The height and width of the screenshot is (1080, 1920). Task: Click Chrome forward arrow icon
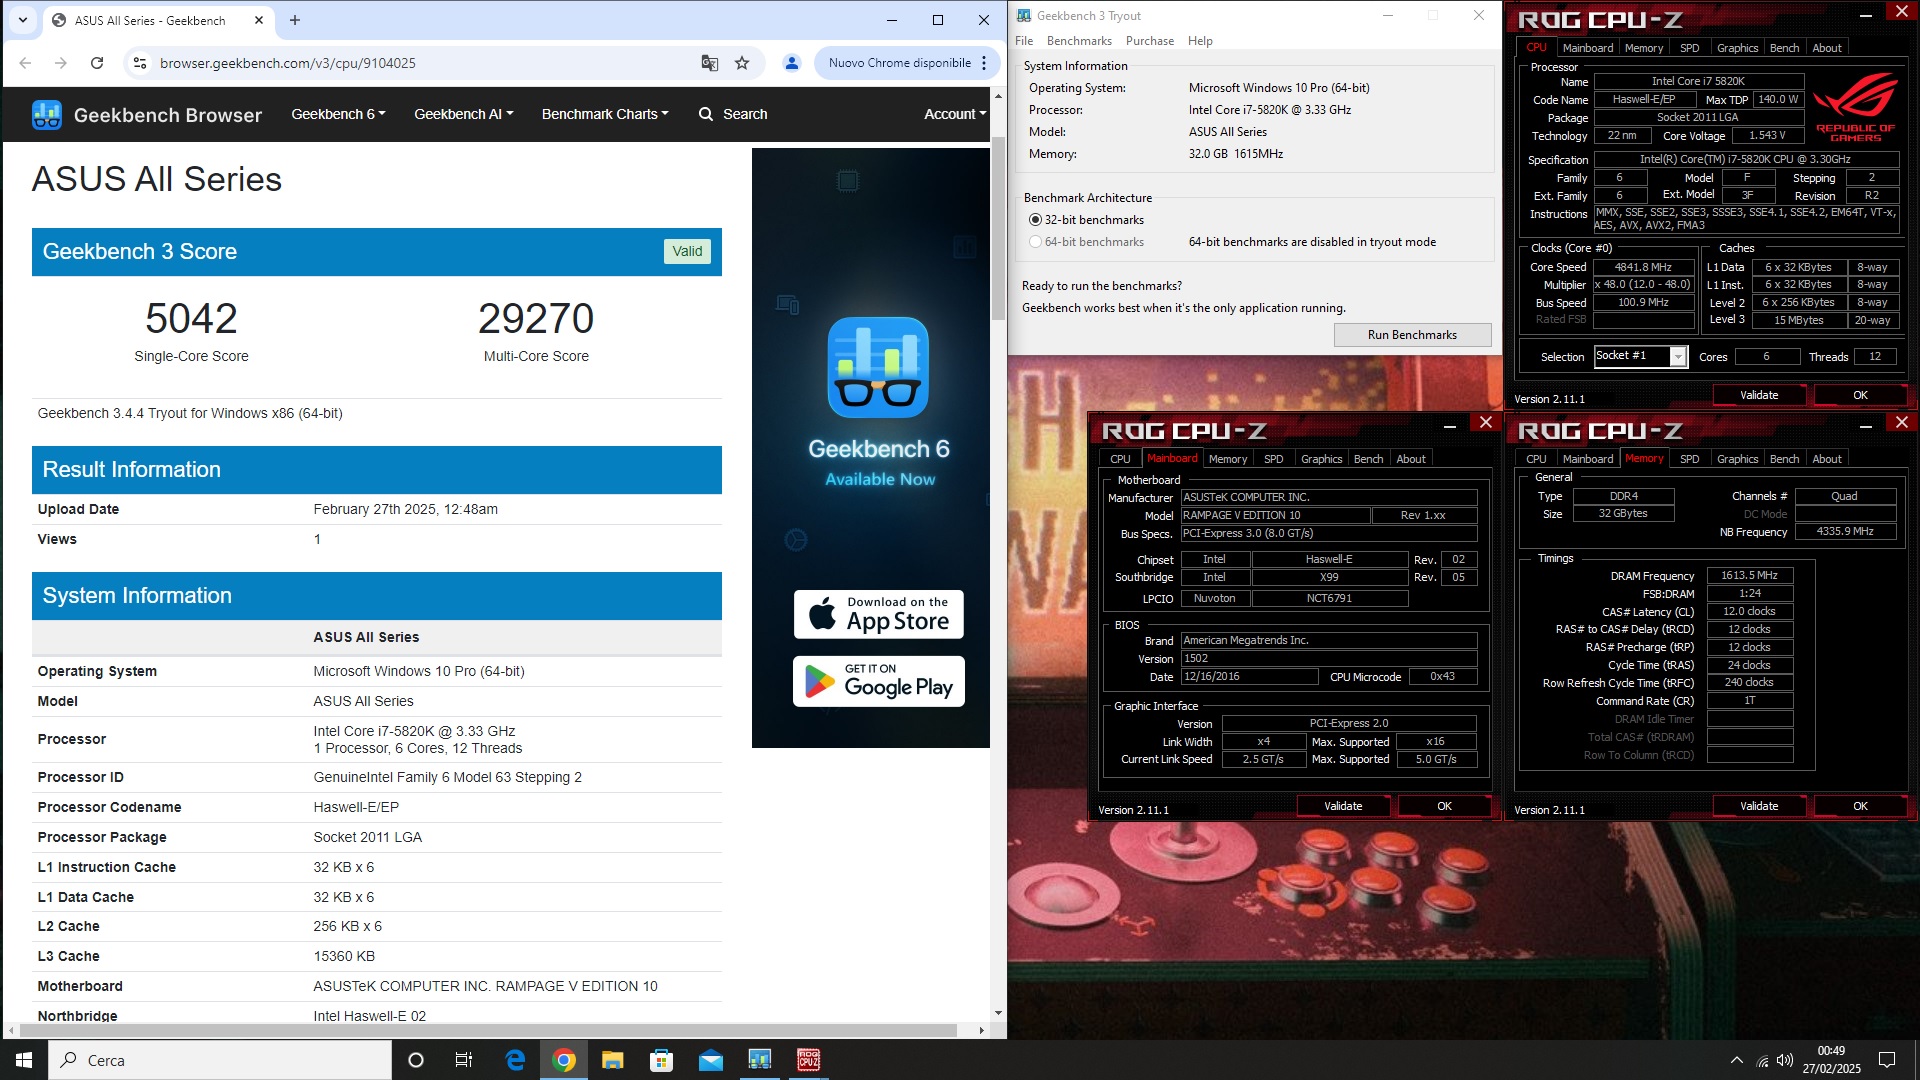[61, 63]
